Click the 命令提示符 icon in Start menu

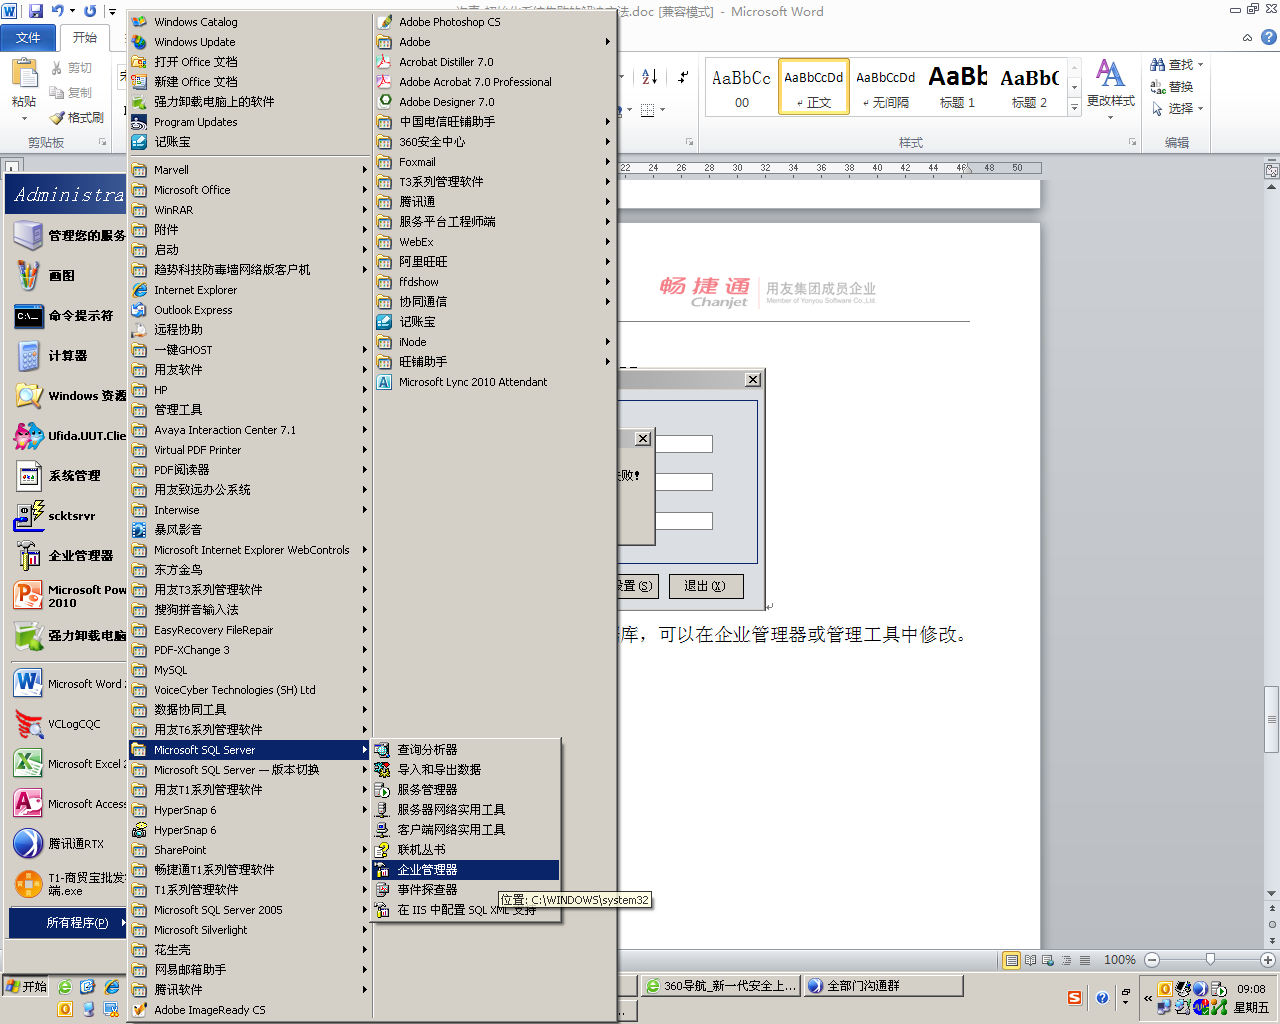tap(28, 316)
